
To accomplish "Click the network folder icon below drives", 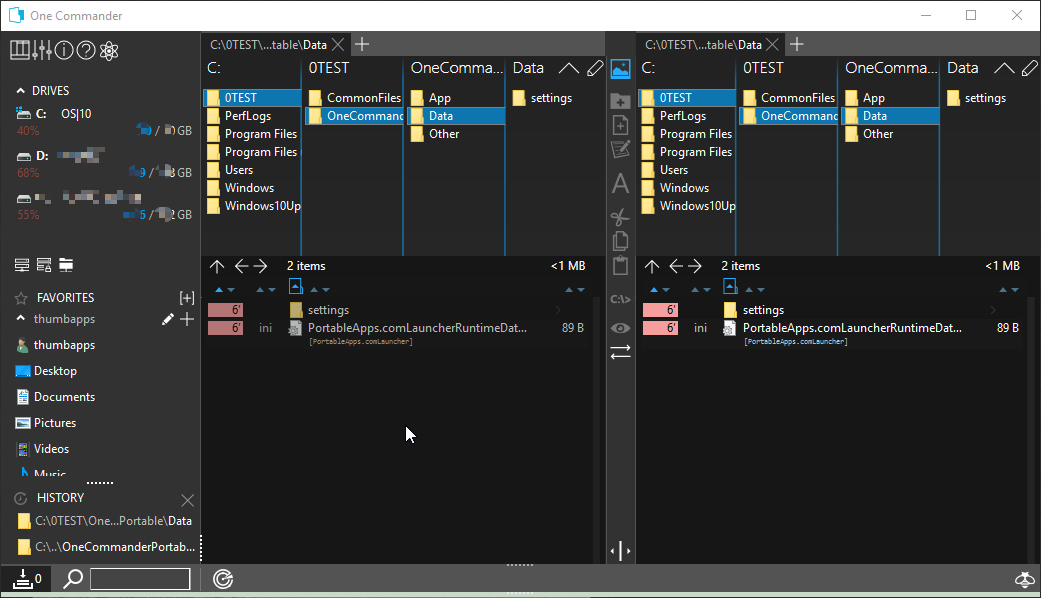I will pos(66,265).
